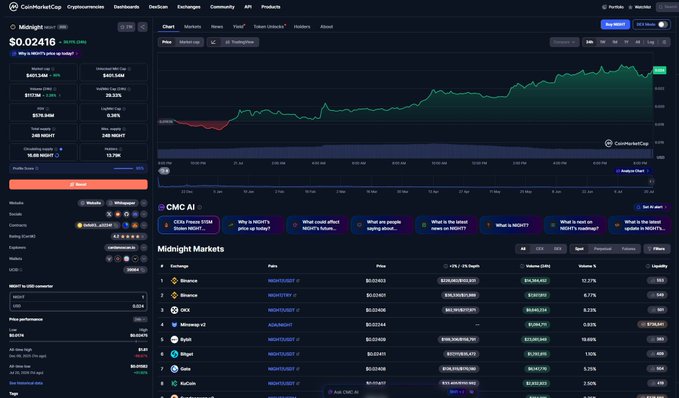Expand more Website links
Image resolution: width=679 pixels, height=398 pixels.
144,203
